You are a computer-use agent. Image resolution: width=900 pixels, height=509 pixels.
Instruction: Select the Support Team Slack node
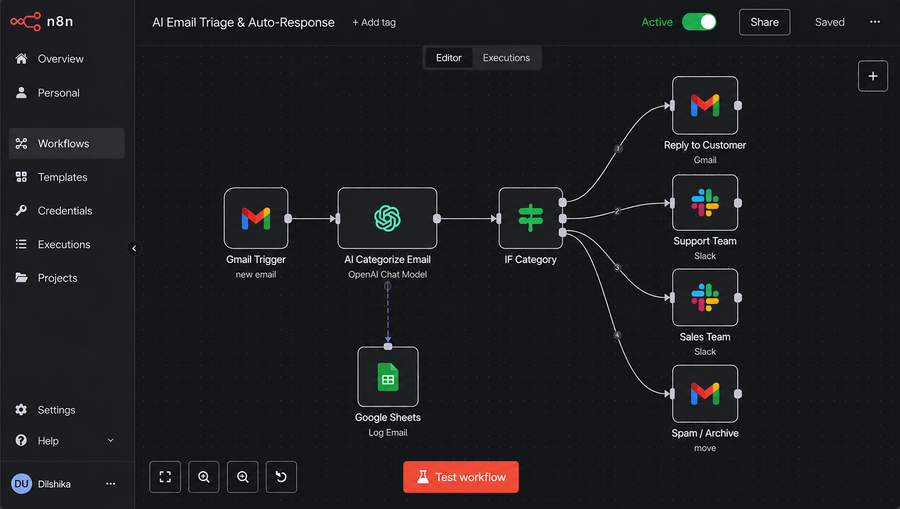tap(705, 203)
